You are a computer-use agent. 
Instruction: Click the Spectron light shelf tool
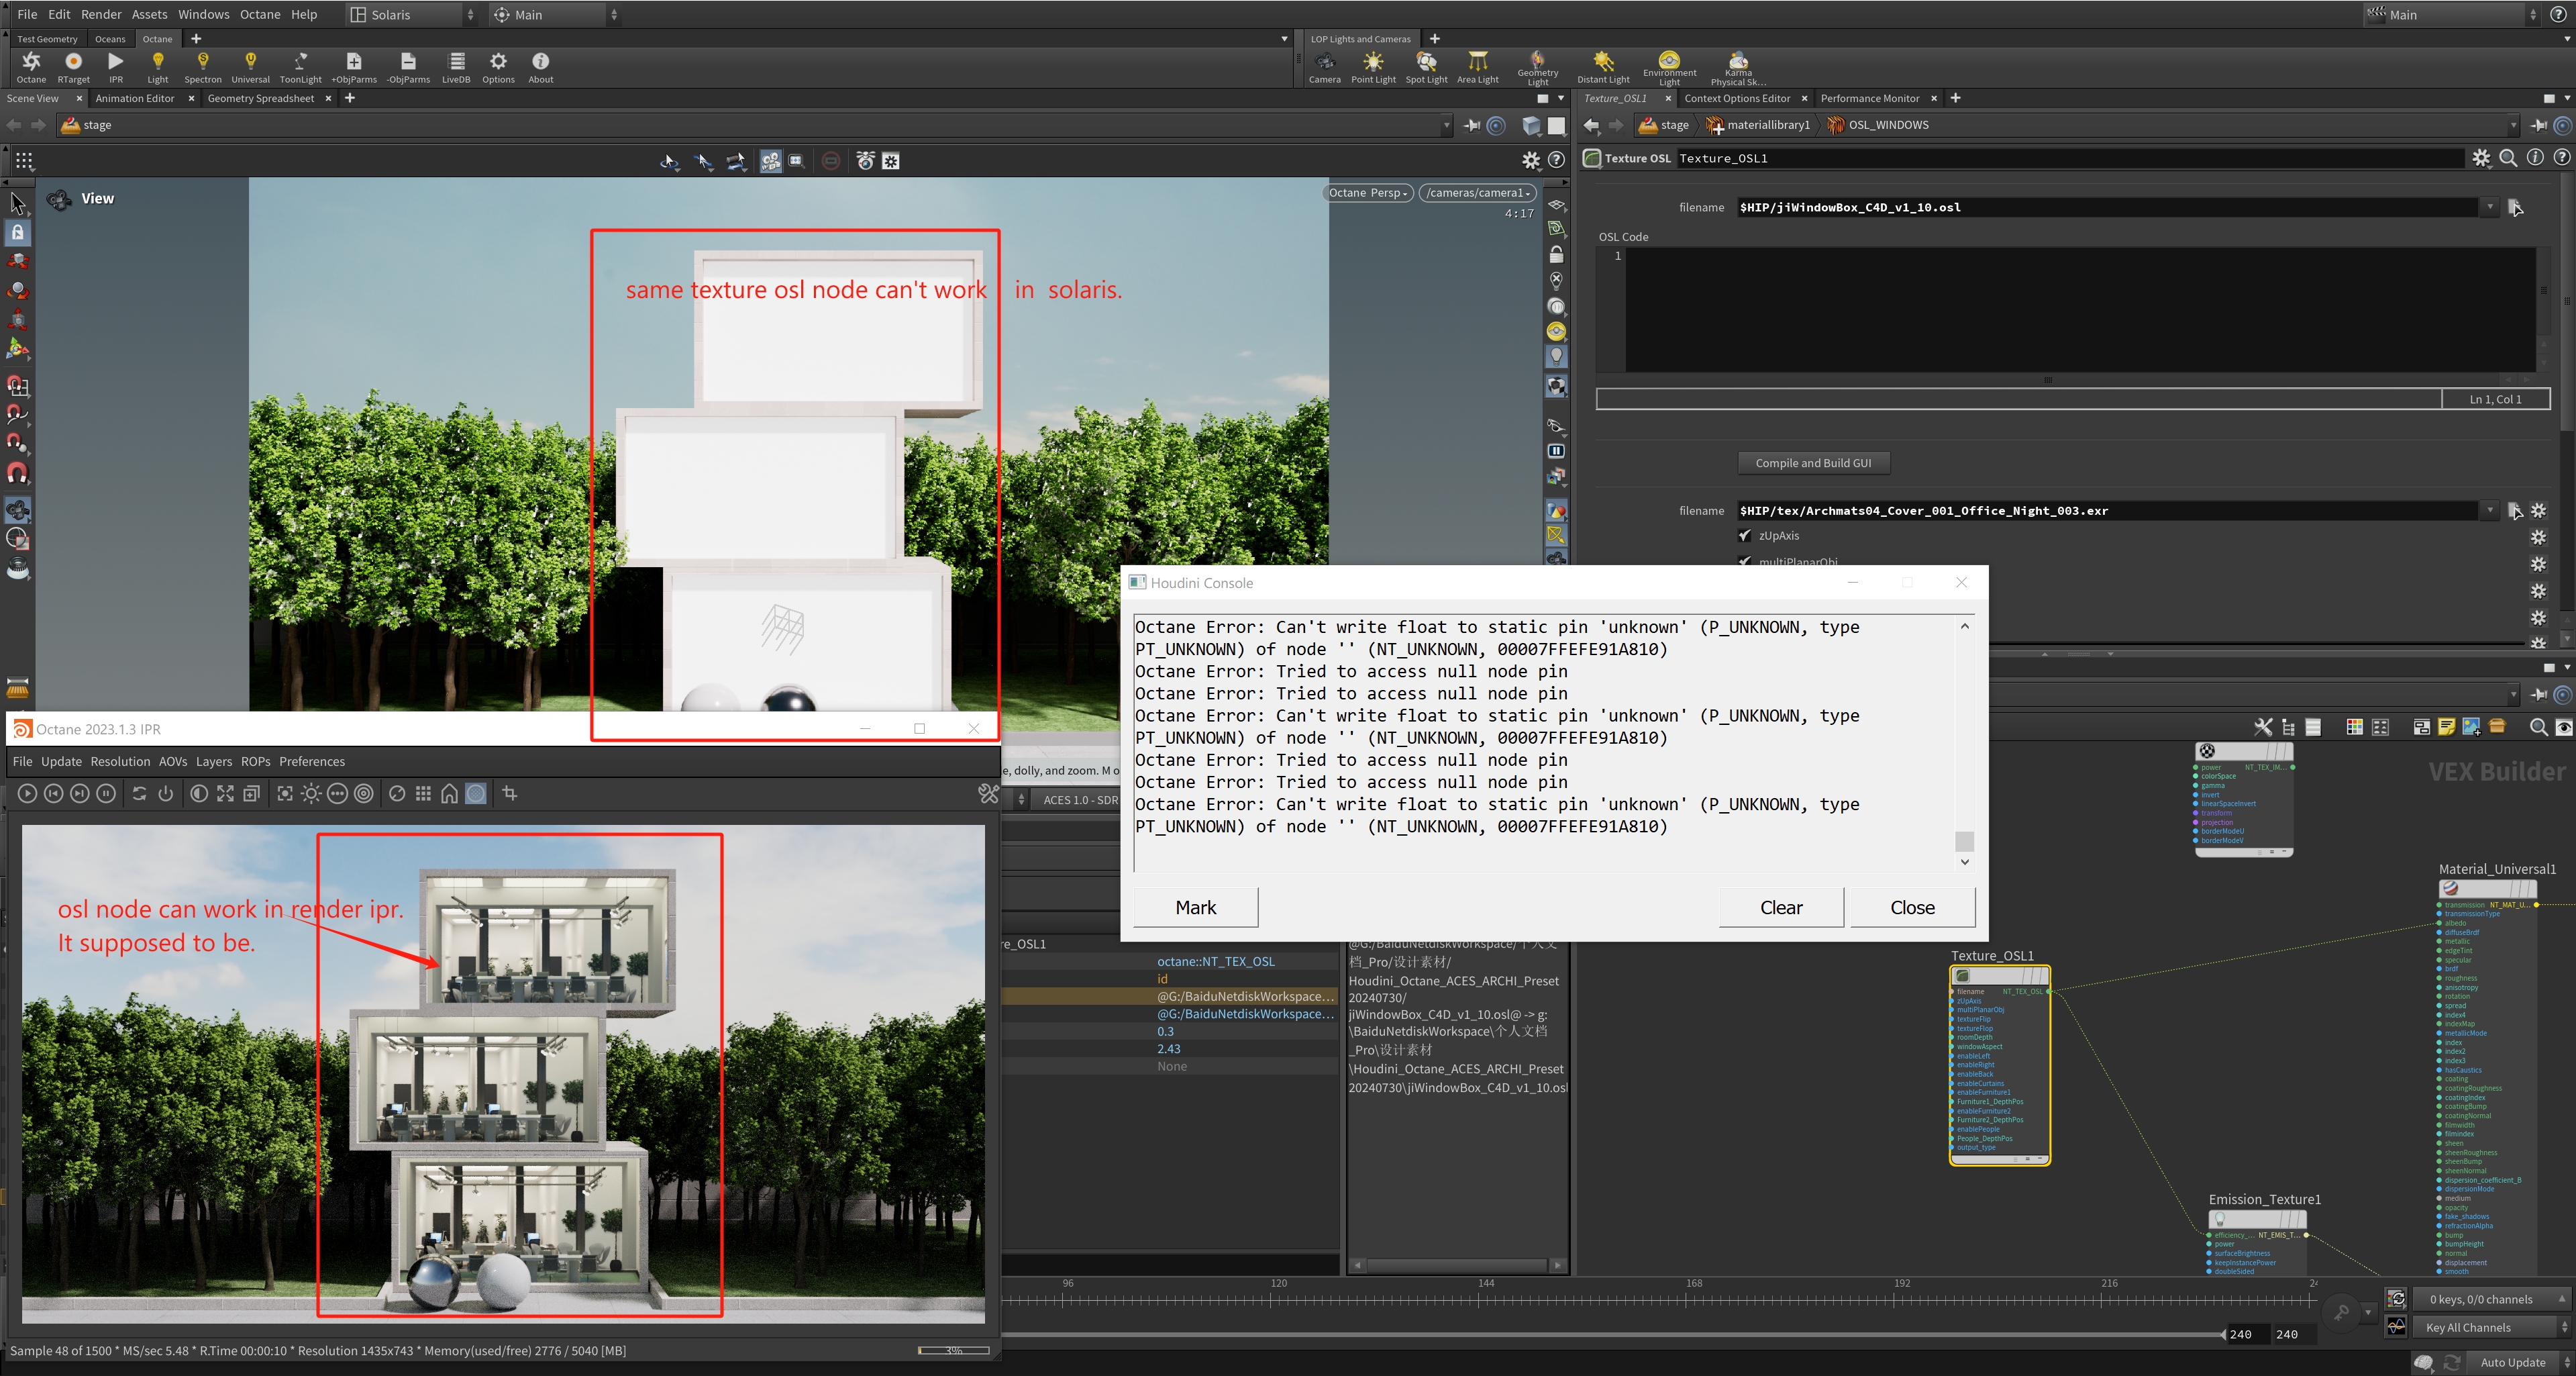[x=202, y=67]
